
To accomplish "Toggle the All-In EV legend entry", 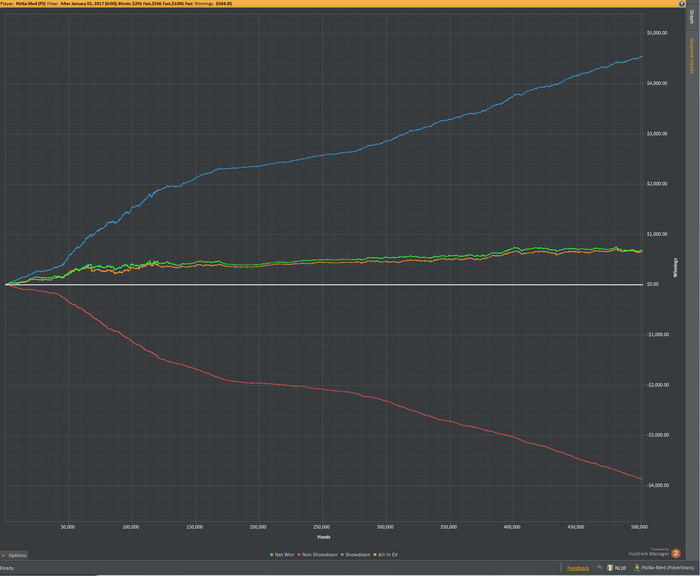I will 385,555.
